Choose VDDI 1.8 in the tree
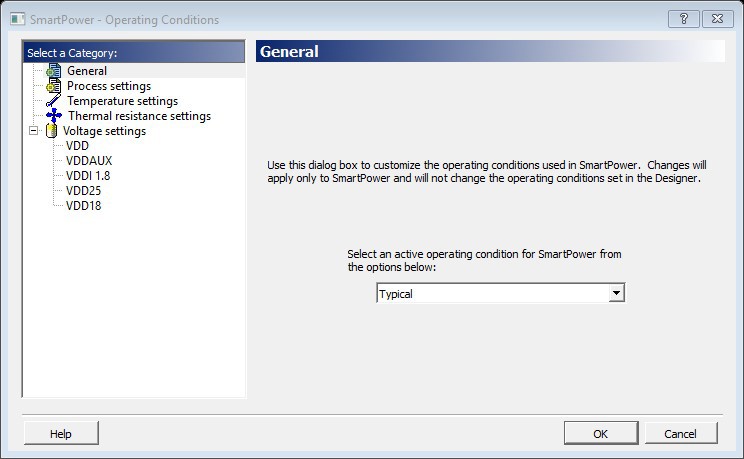Image resolution: width=744 pixels, height=459 pixels. pos(87,176)
